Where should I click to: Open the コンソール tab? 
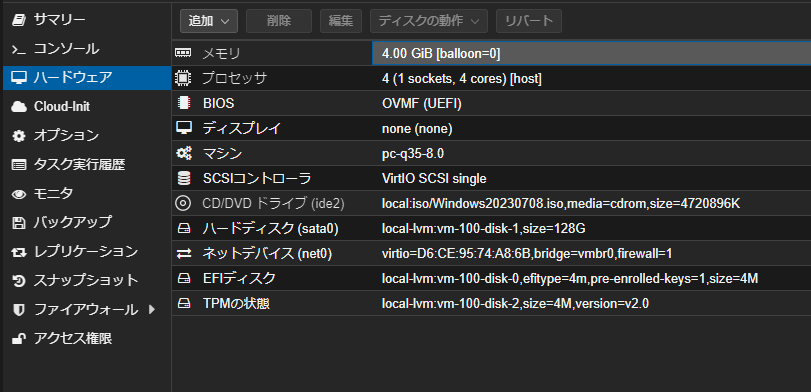87,50
